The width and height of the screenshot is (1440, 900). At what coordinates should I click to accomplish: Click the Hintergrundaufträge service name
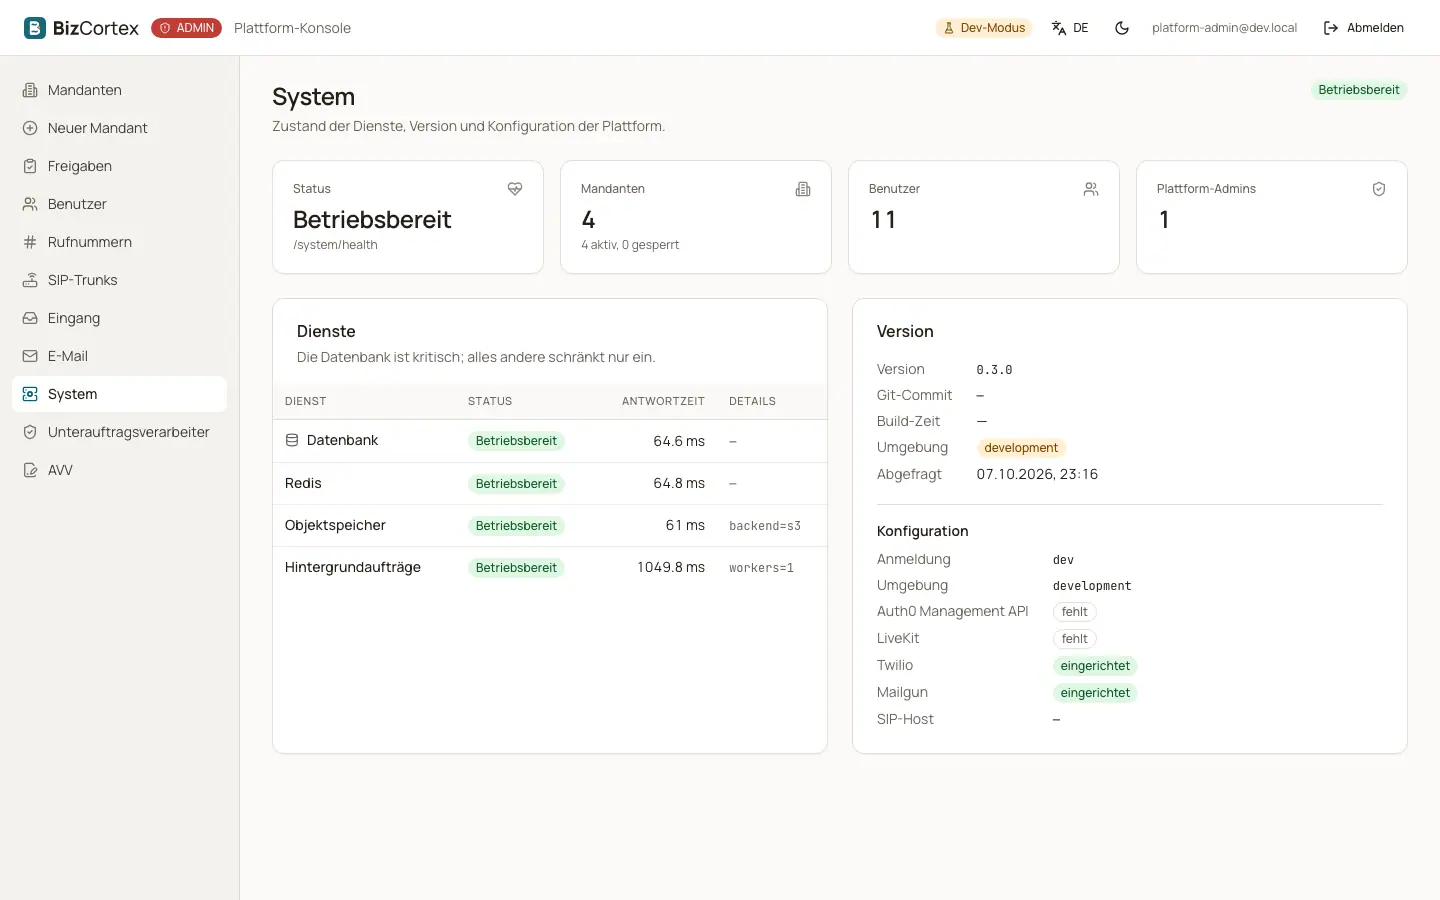point(353,567)
